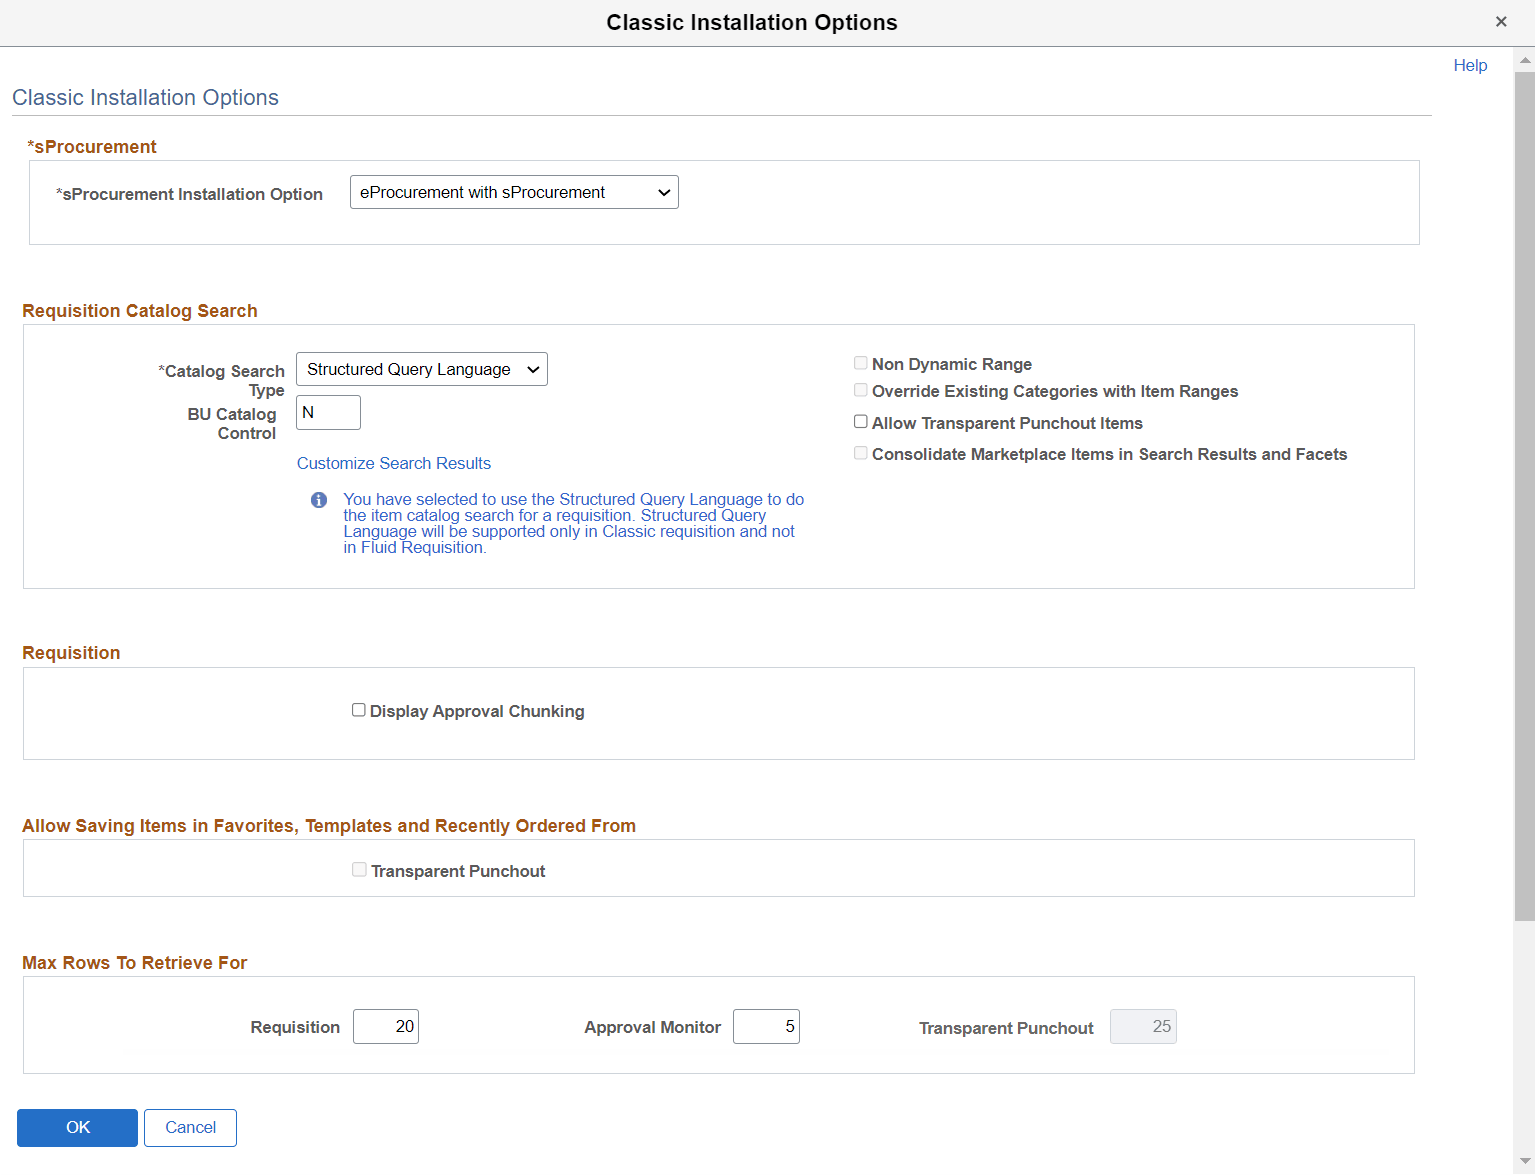Enable Allow Transparent Punchout Items
Screen dimensions: 1535x1175
click(860, 421)
